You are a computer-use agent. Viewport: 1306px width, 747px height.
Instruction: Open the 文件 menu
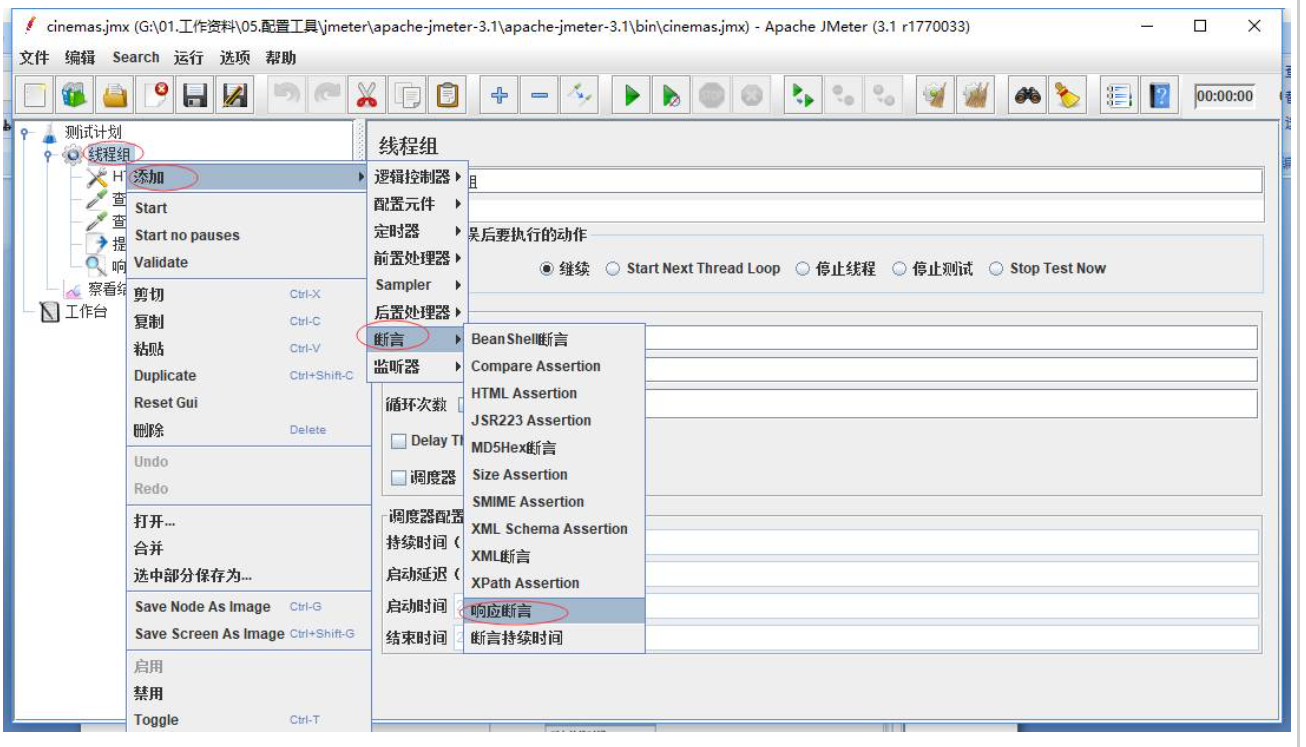[34, 58]
